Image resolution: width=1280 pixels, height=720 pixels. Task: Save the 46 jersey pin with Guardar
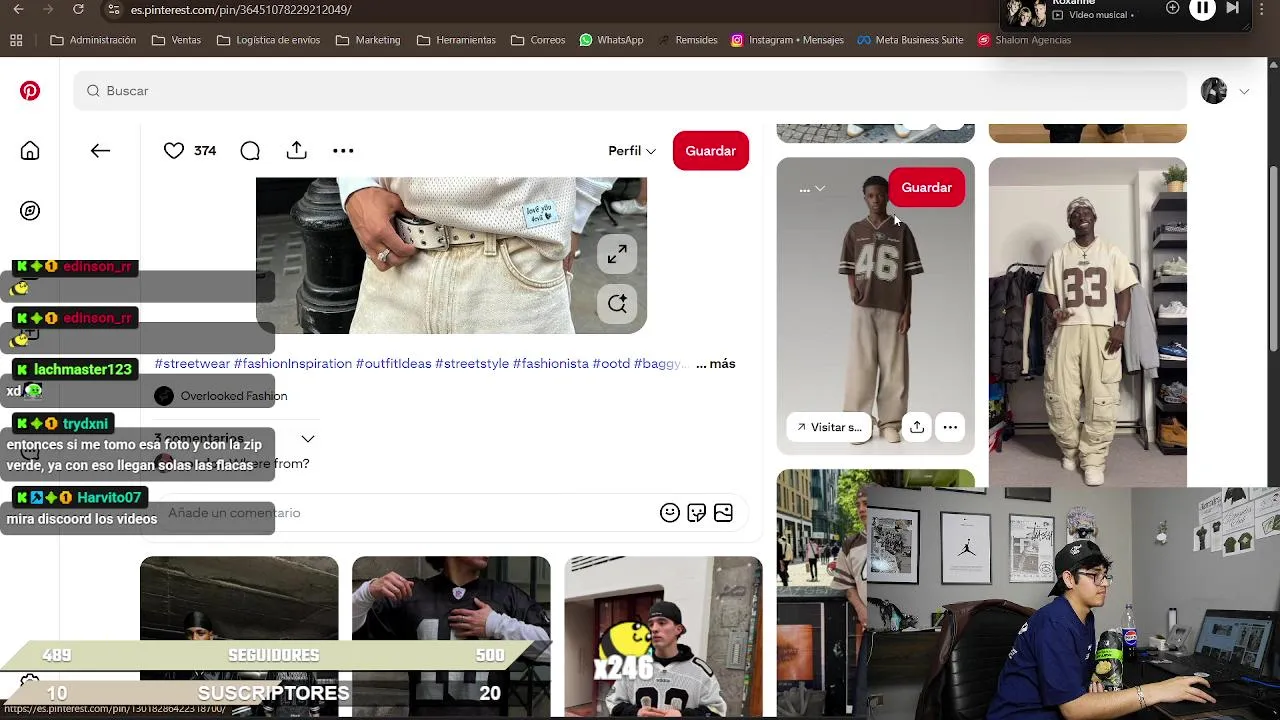pyautogui.click(x=926, y=188)
